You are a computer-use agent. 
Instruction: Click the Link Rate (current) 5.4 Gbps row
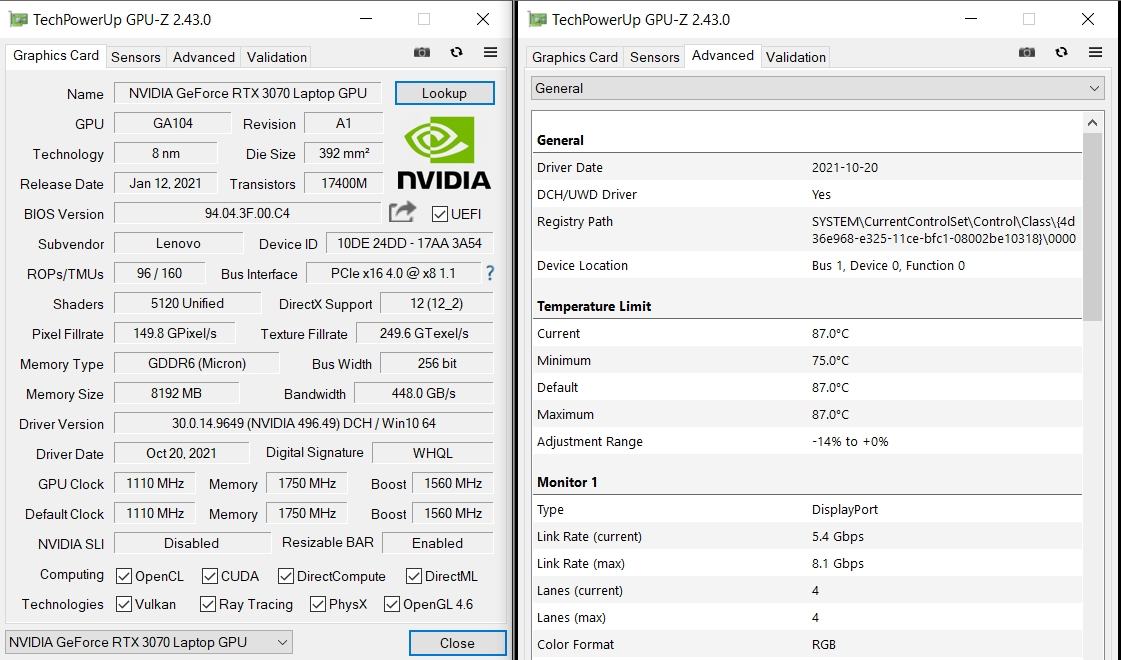[x=807, y=536]
